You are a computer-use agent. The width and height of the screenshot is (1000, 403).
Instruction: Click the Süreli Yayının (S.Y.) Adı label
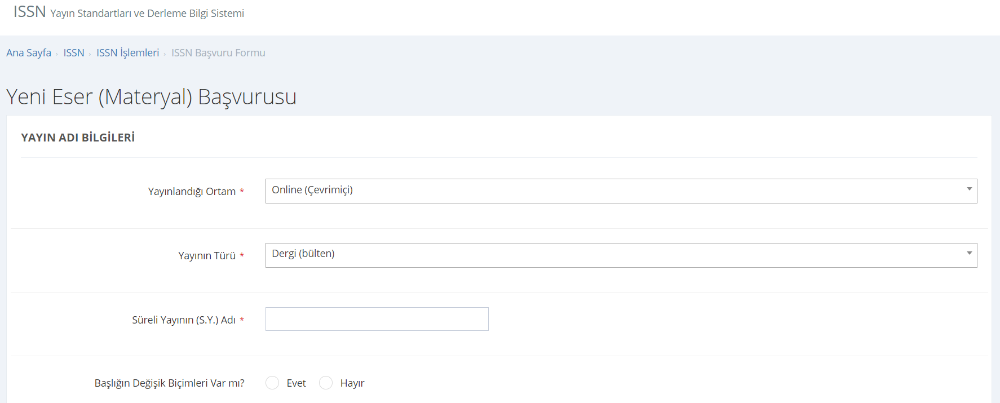(x=177, y=320)
